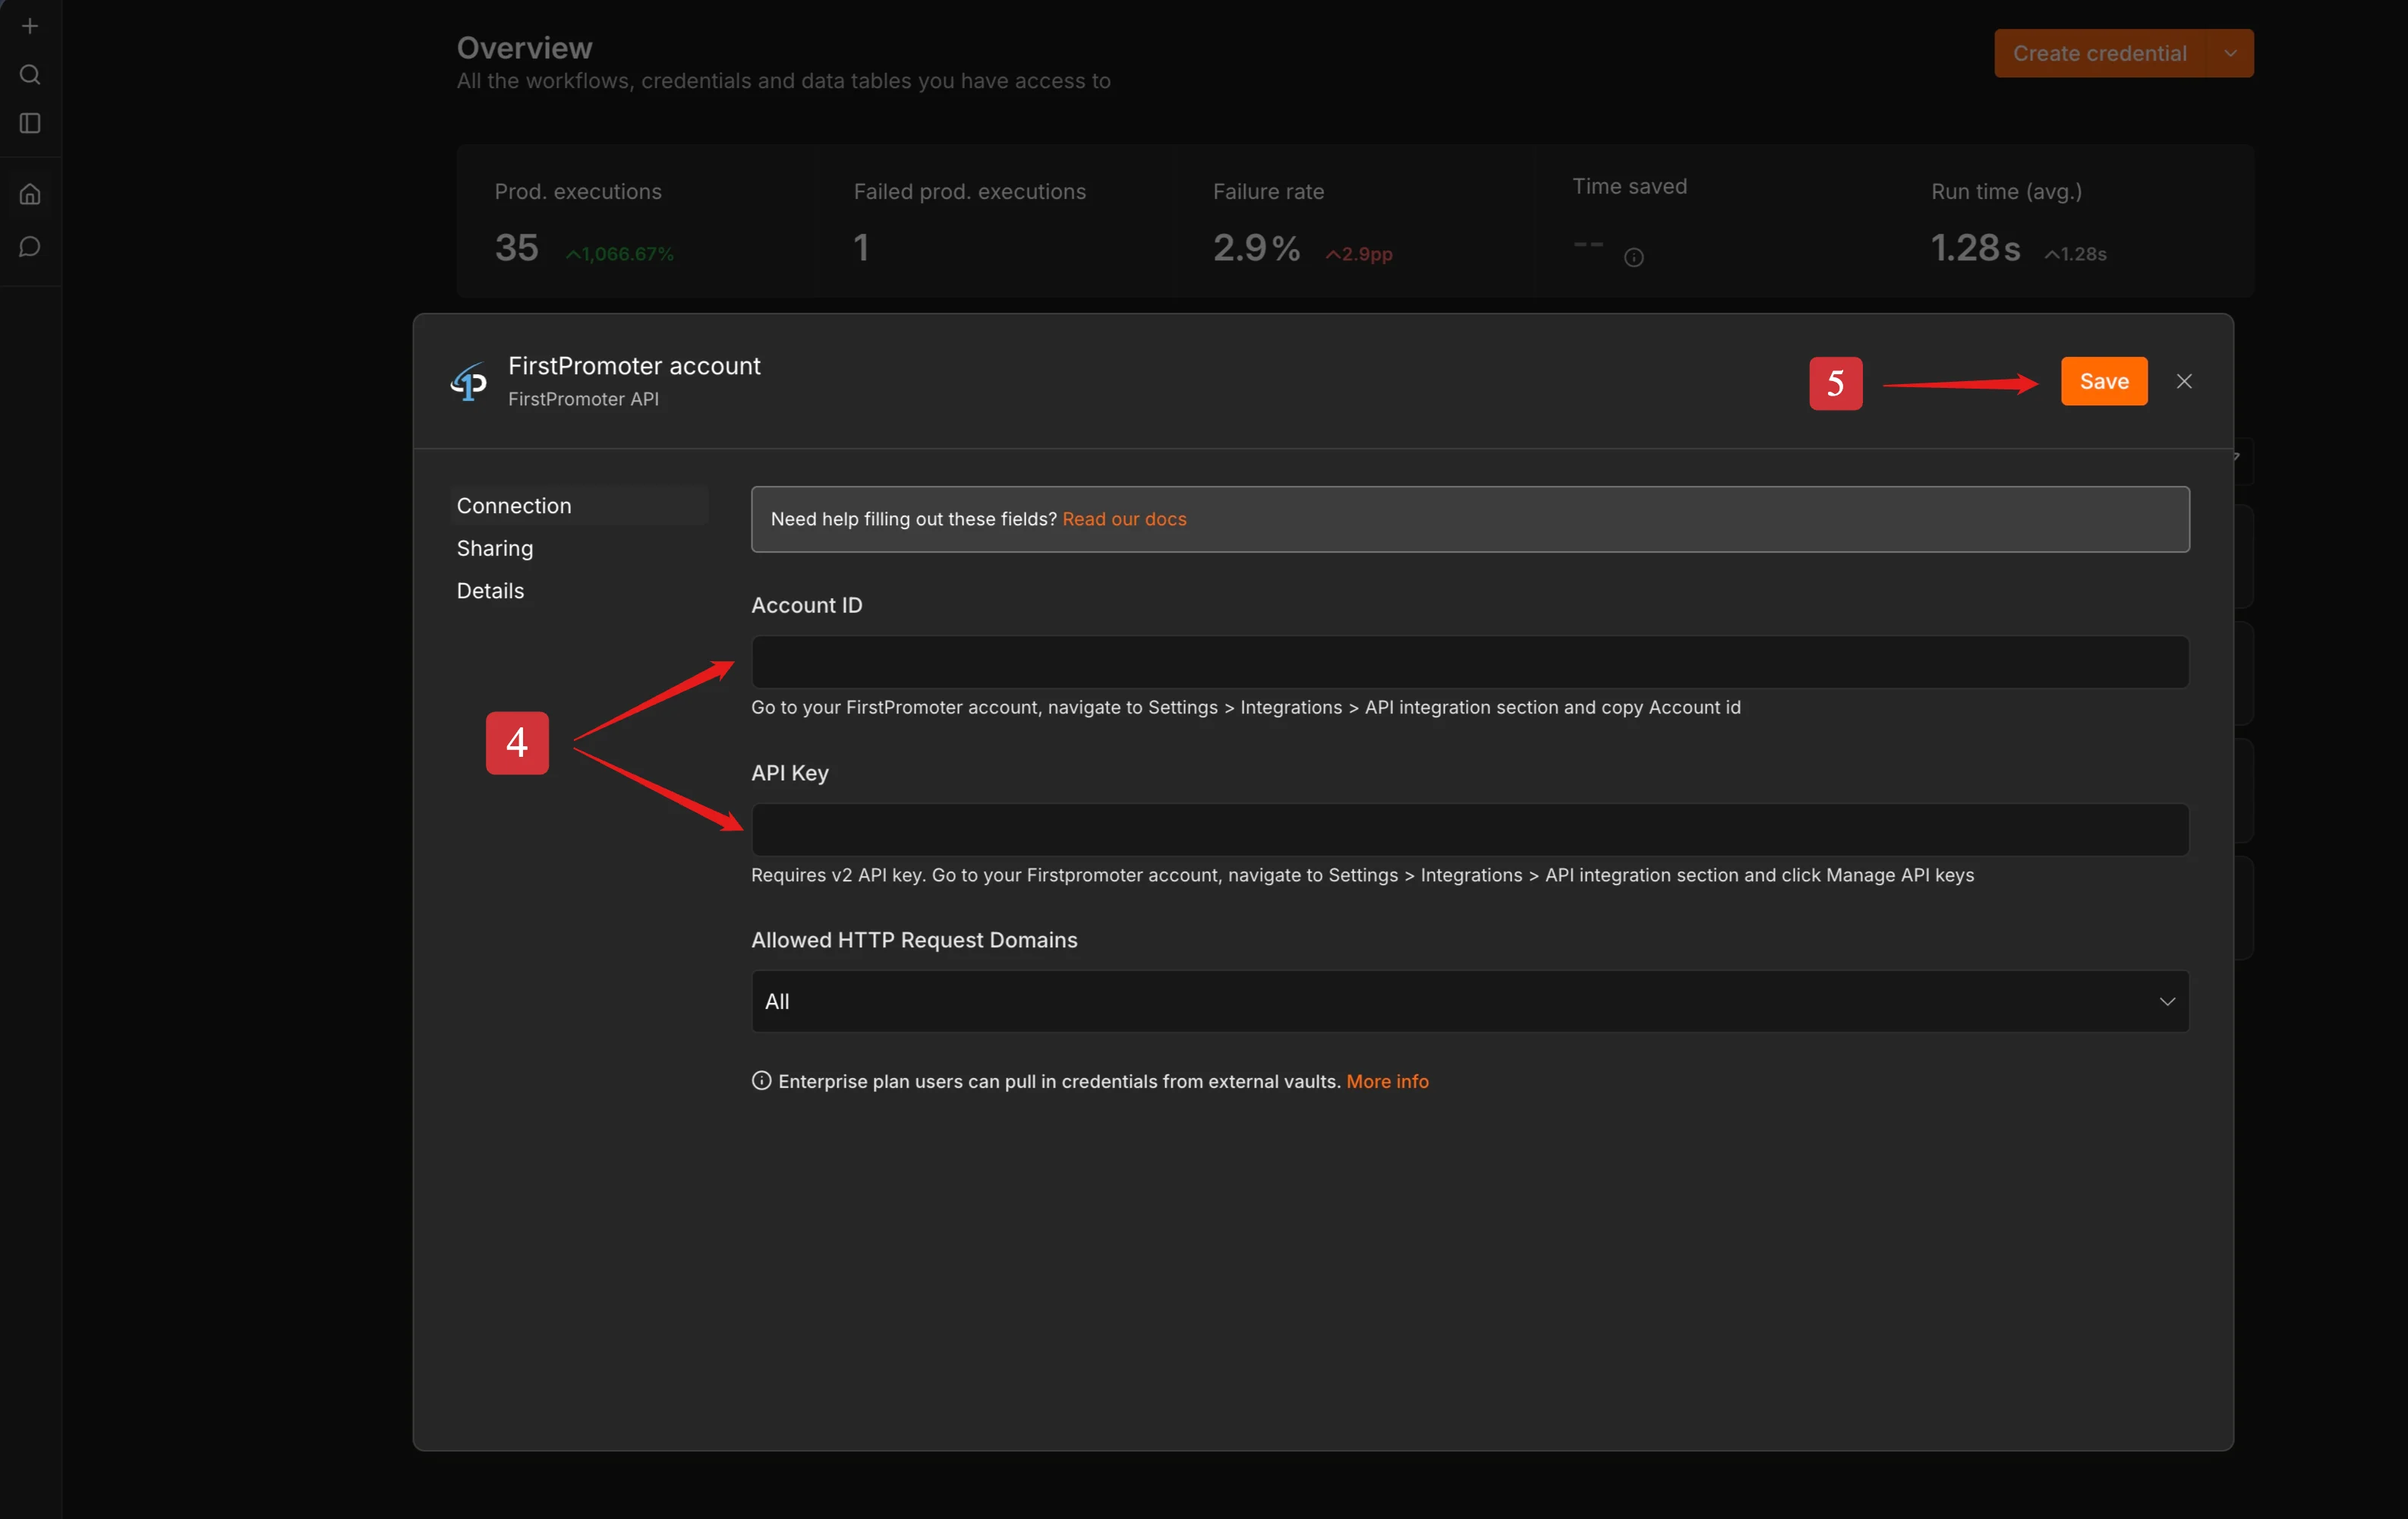Open chat bubble icon in sidebar
The height and width of the screenshot is (1519, 2408).
click(x=30, y=246)
